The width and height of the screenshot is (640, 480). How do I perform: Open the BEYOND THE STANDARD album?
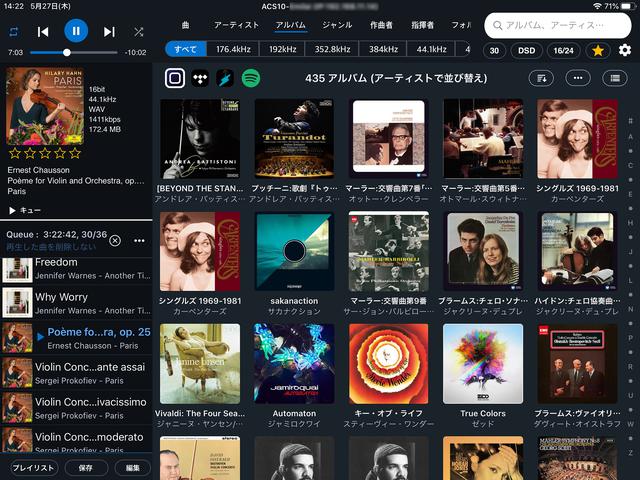coord(200,139)
